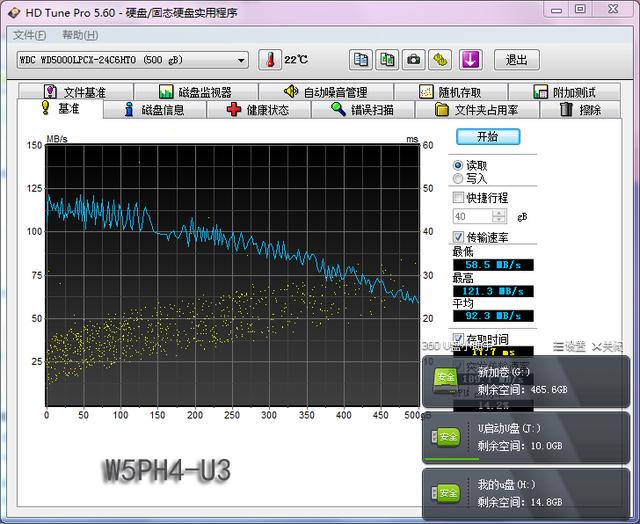Click green 安全 icon for 新加卷 (G:)

point(445,380)
